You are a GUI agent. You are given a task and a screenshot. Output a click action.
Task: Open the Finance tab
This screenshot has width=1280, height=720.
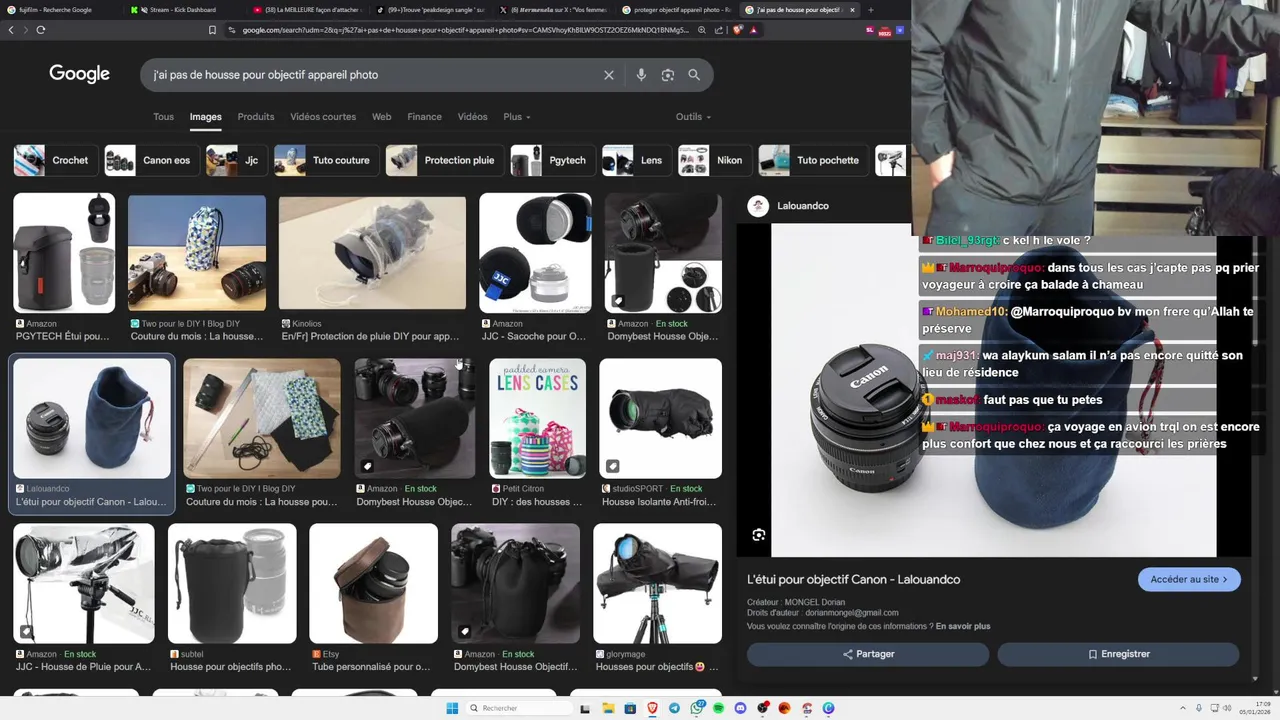pyautogui.click(x=424, y=117)
